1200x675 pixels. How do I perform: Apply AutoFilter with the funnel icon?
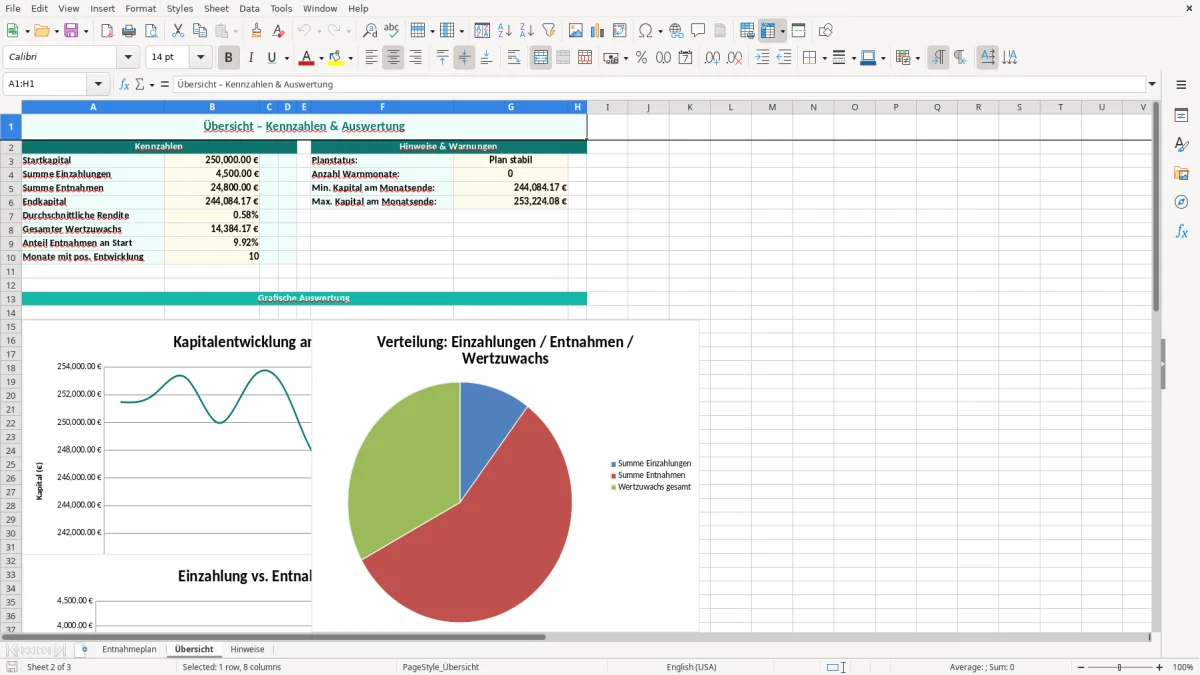tap(548, 31)
